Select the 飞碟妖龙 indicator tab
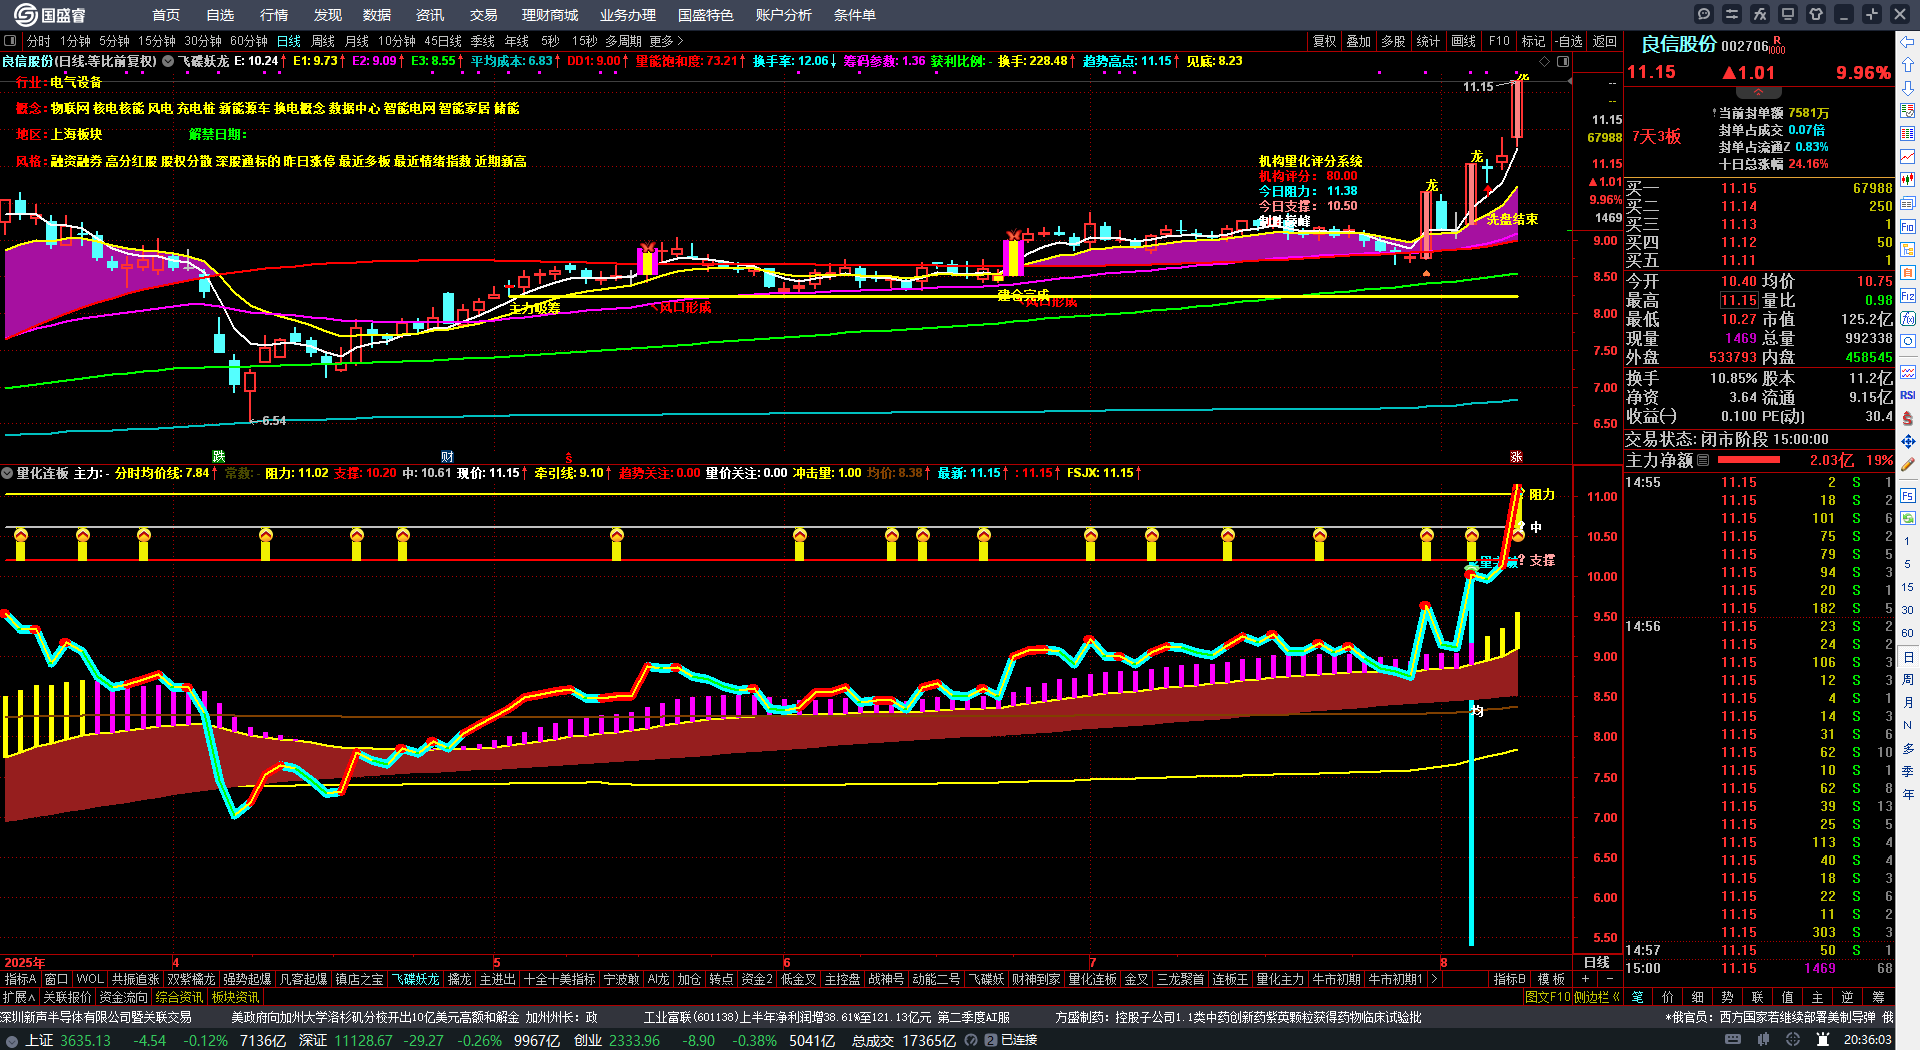 coord(415,979)
